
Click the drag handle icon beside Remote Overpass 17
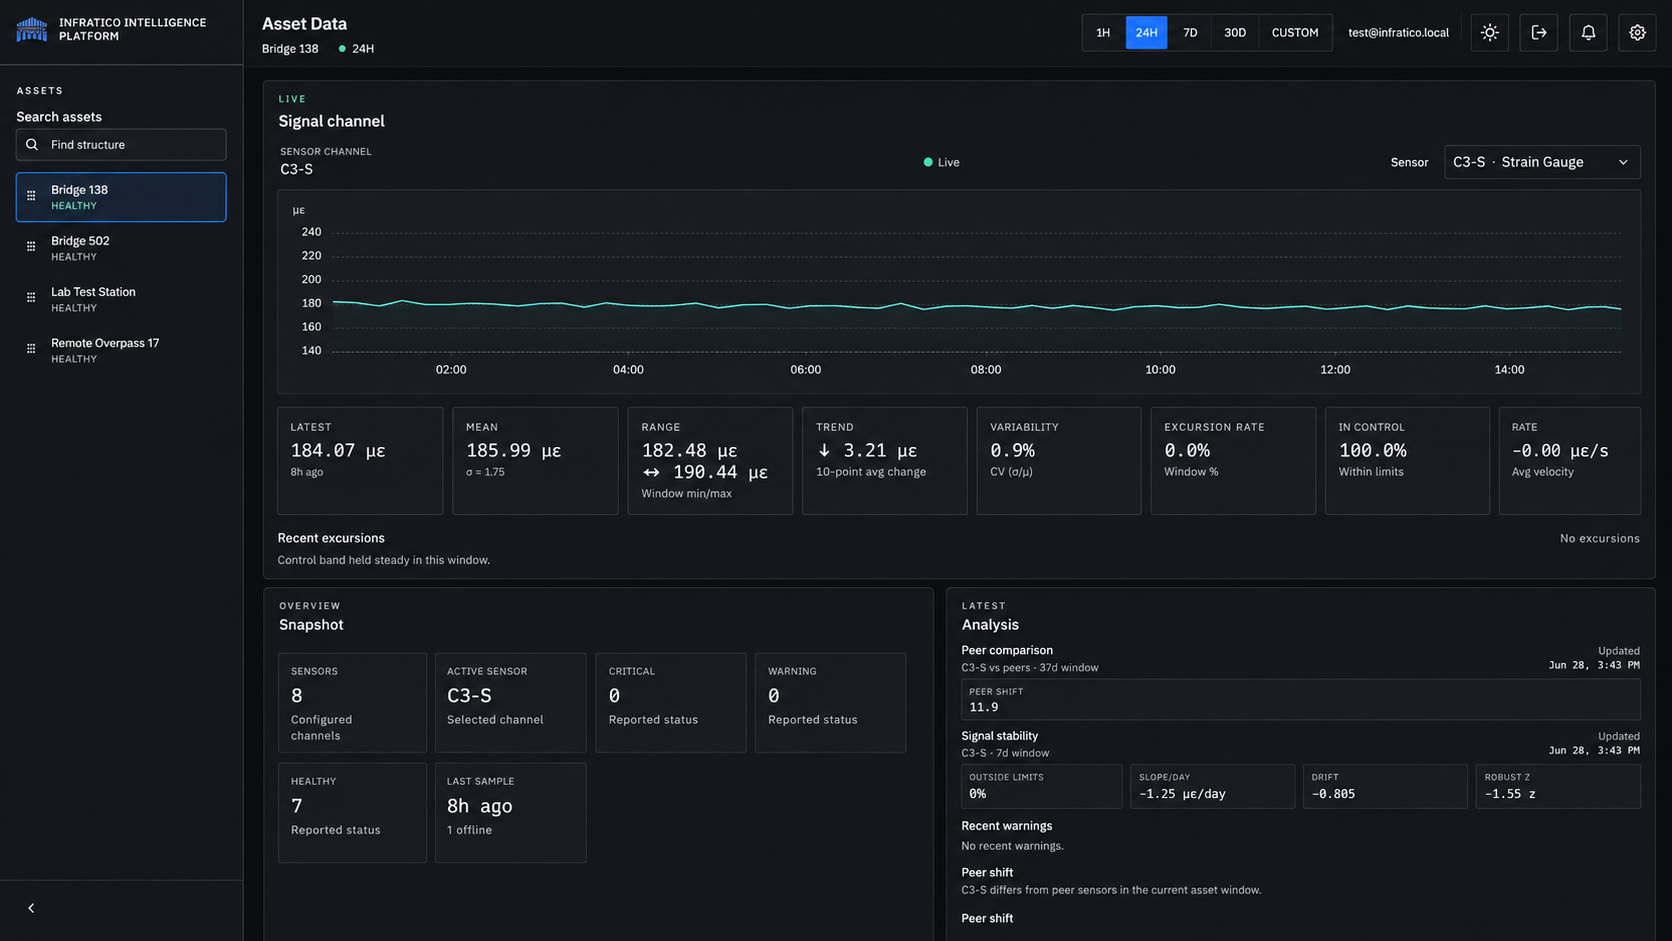pyautogui.click(x=31, y=349)
